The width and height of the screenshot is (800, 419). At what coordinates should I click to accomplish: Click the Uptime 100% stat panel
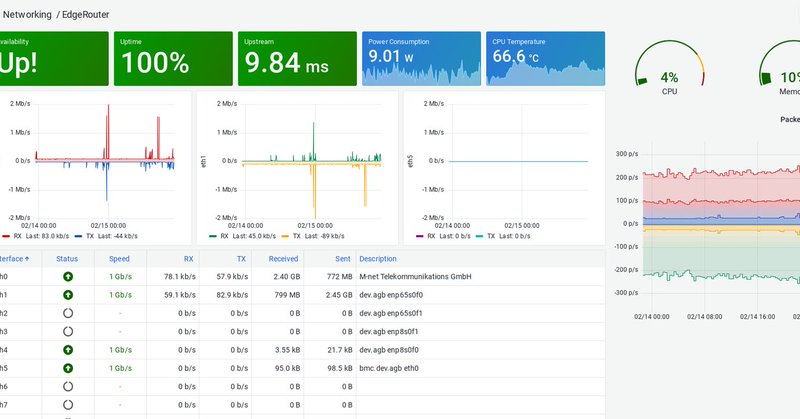click(x=173, y=58)
